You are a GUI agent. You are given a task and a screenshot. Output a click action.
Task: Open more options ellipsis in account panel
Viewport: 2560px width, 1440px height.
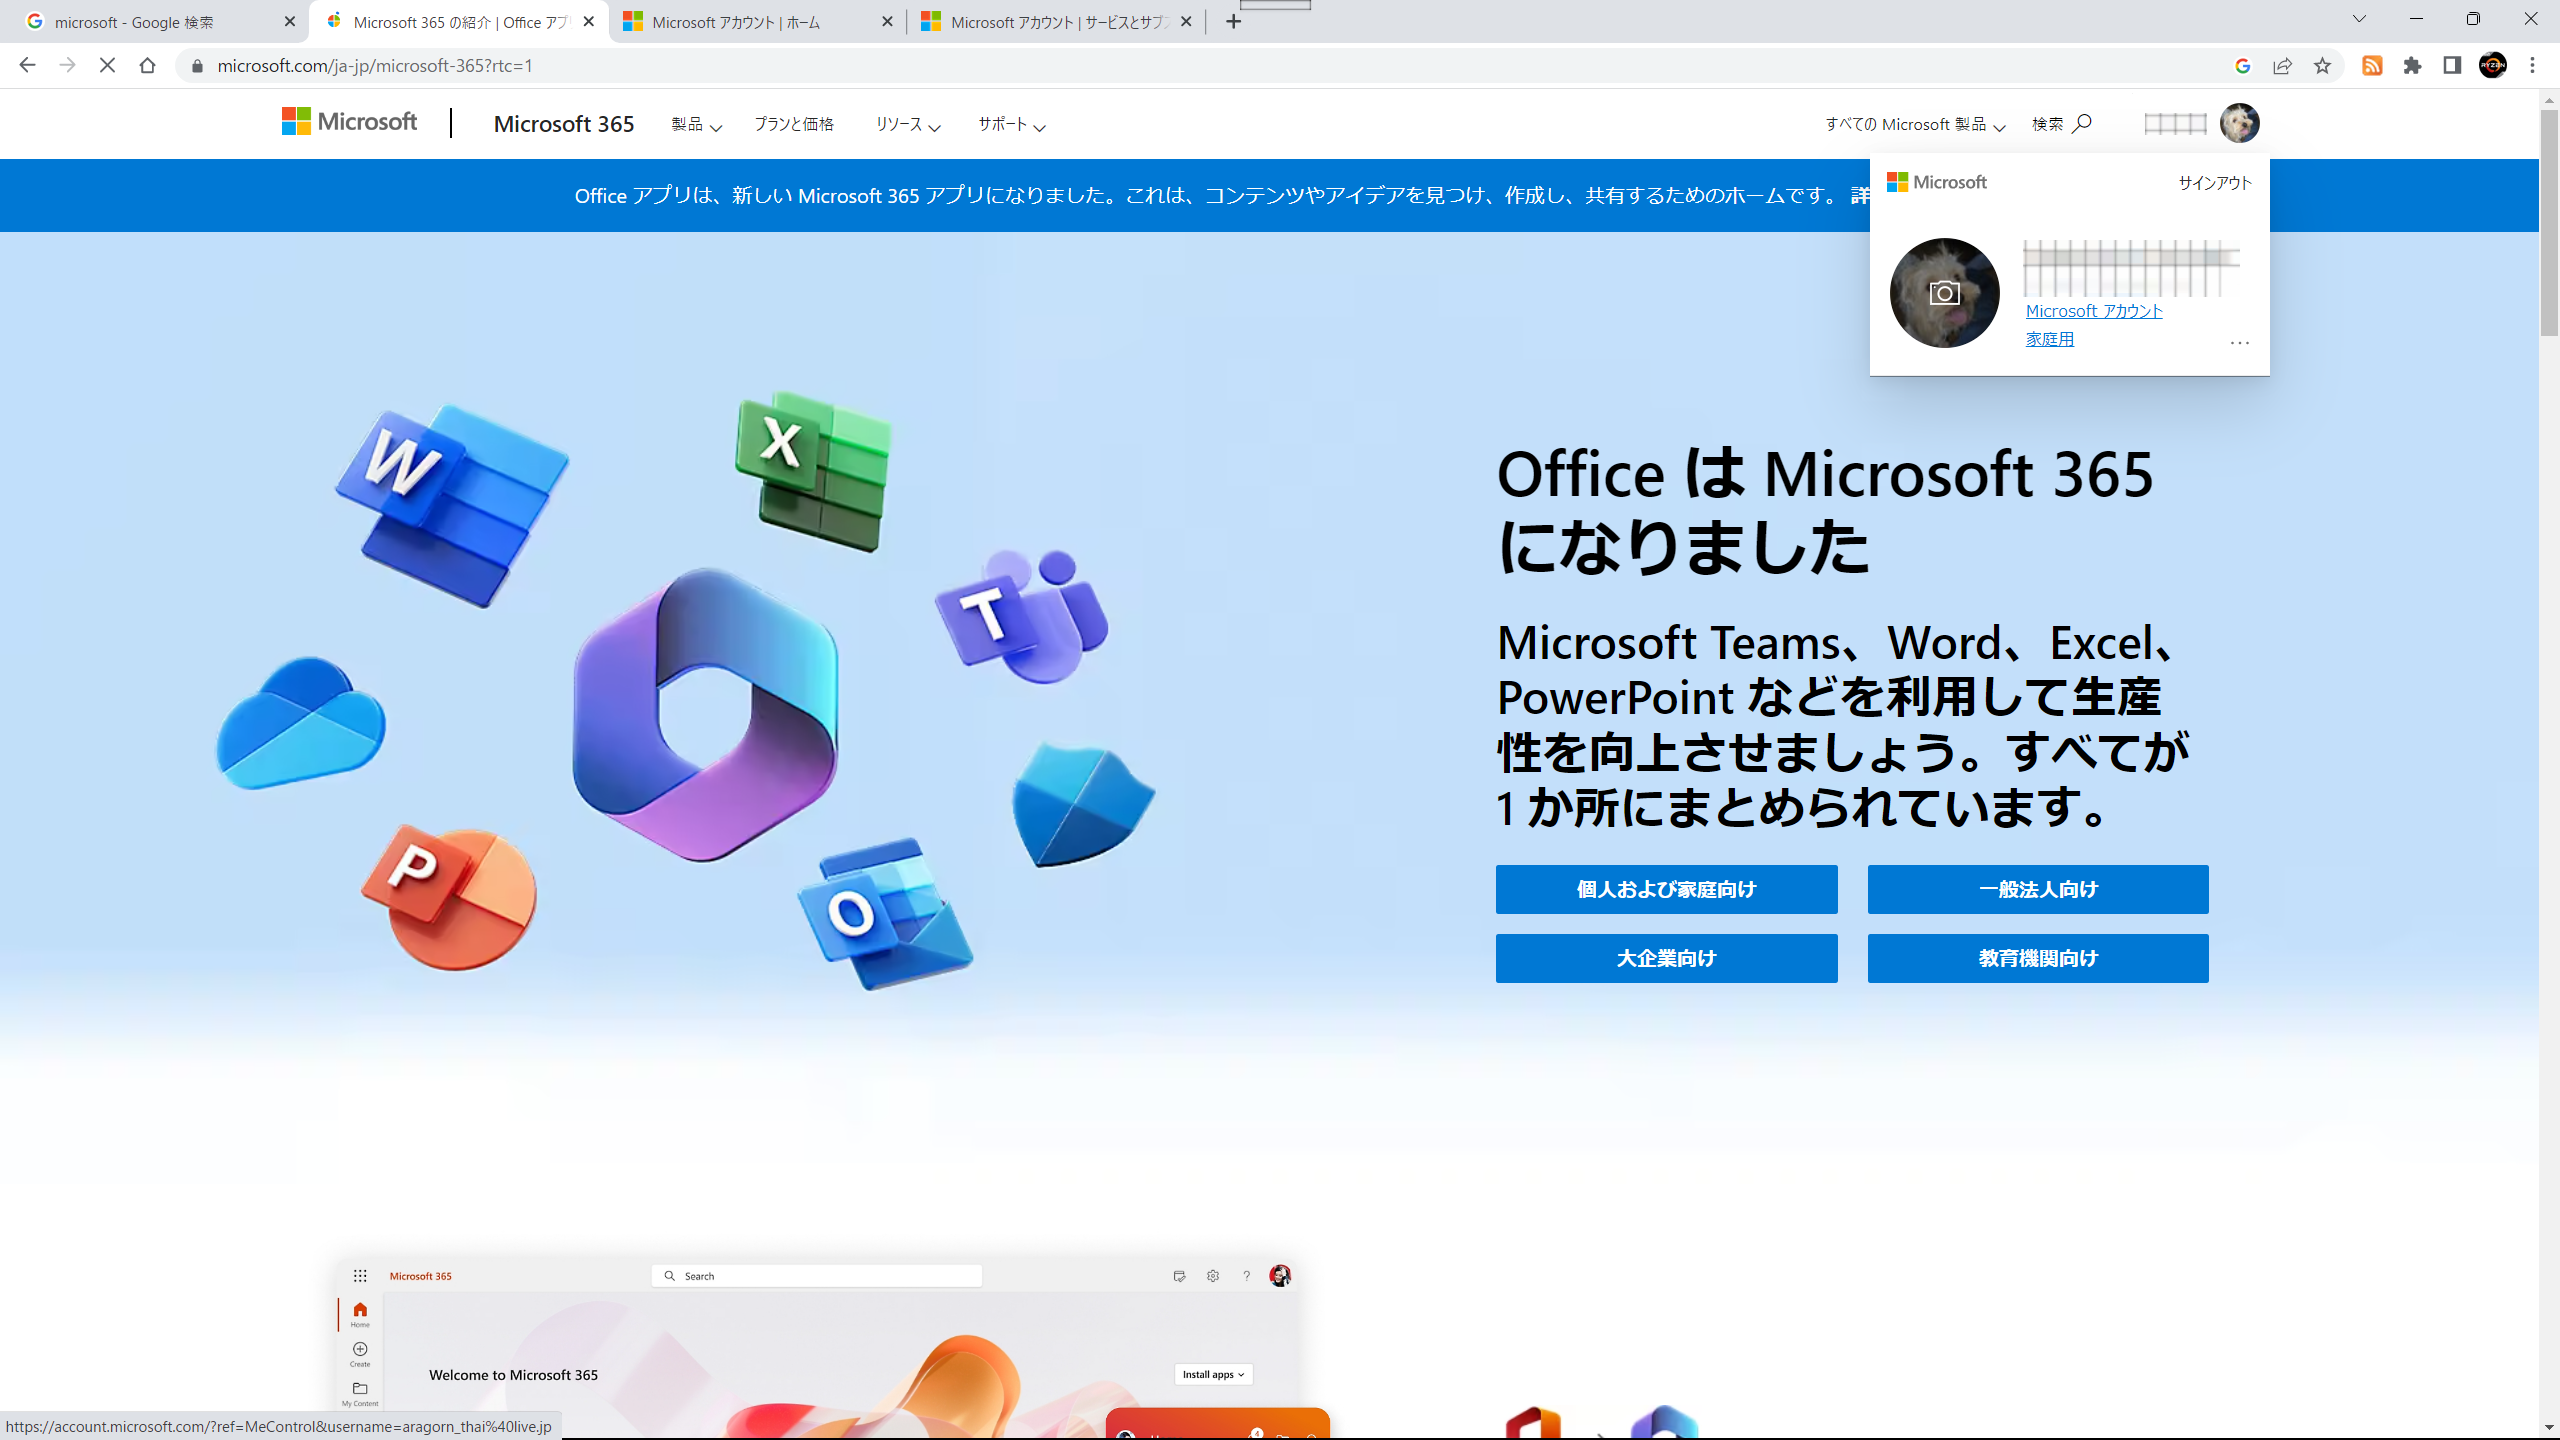2239,342
